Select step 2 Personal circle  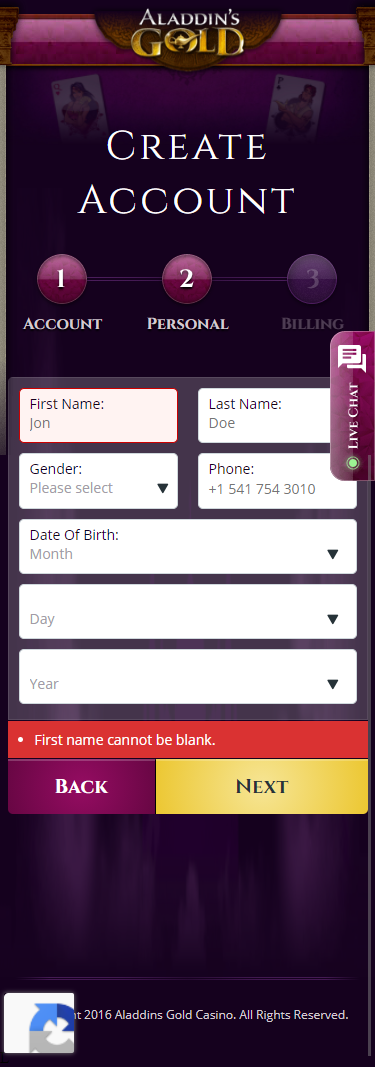coord(187,279)
